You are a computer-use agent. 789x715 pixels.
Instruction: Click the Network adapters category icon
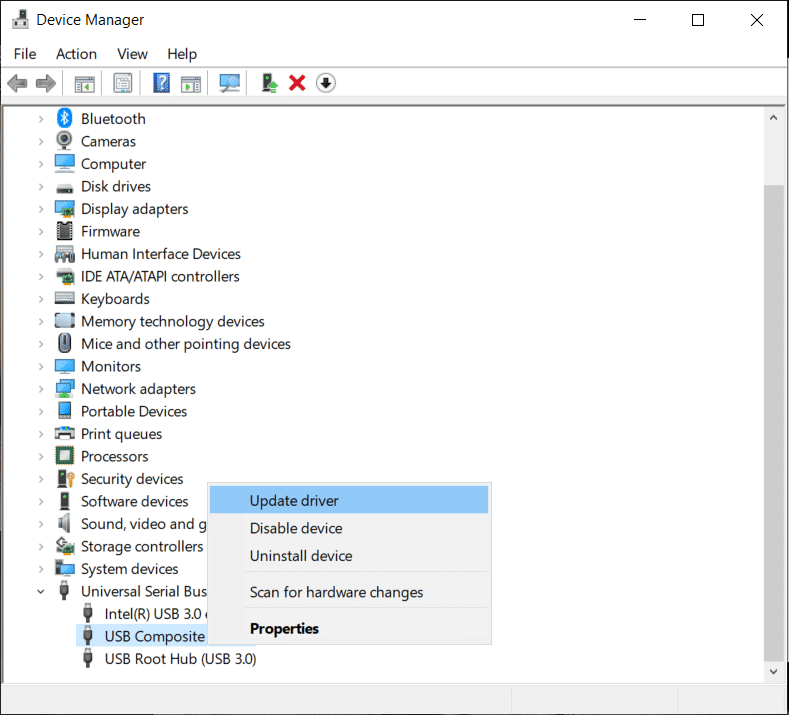(64, 388)
